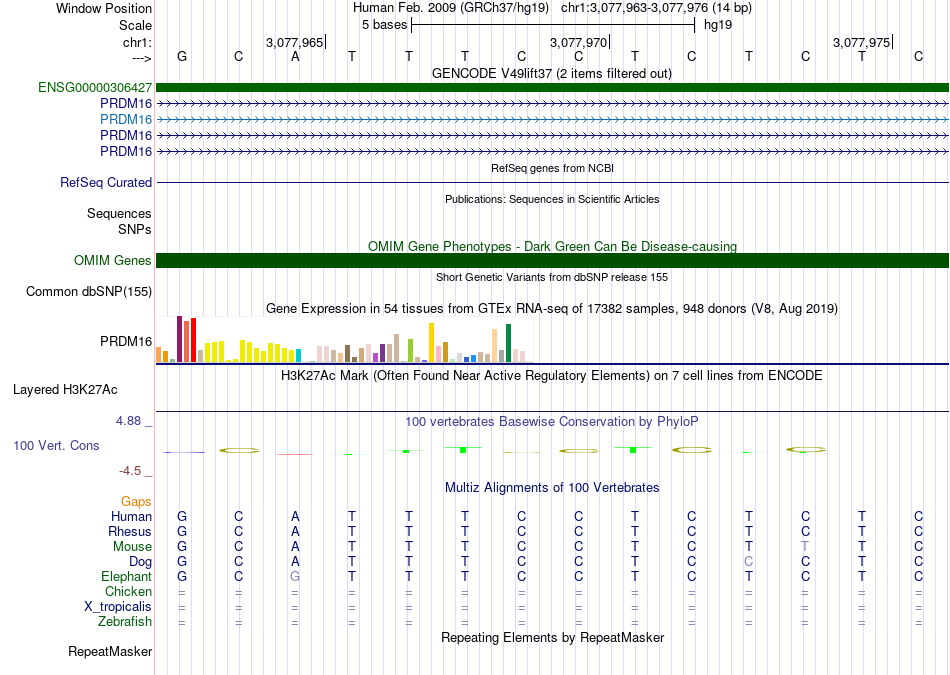
Task: Click the Rhesus species label
Action: [x=130, y=531]
